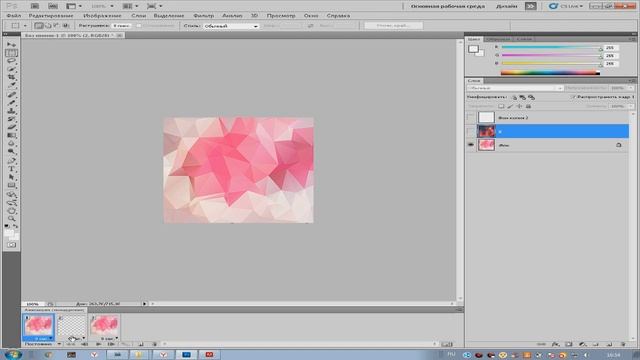
Task: Switch to 'Дизайн' workspace
Action: click(507, 6)
